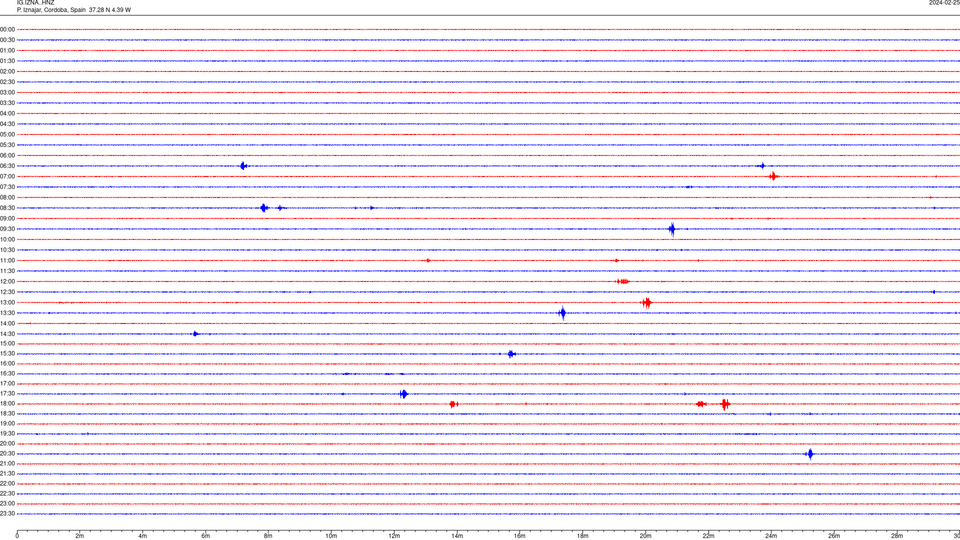Click the 15:30 time label
The width and height of the screenshot is (960, 540).
tap(7, 354)
